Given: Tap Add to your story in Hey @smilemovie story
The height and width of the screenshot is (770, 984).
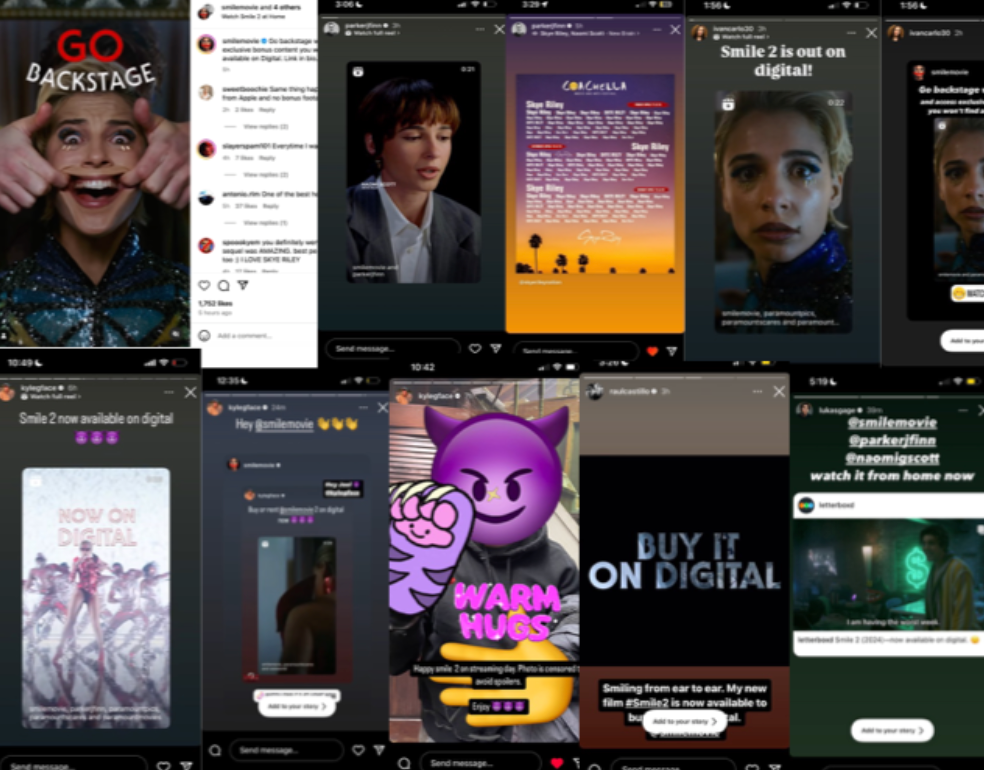Looking at the screenshot, I should [x=297, y=706].
